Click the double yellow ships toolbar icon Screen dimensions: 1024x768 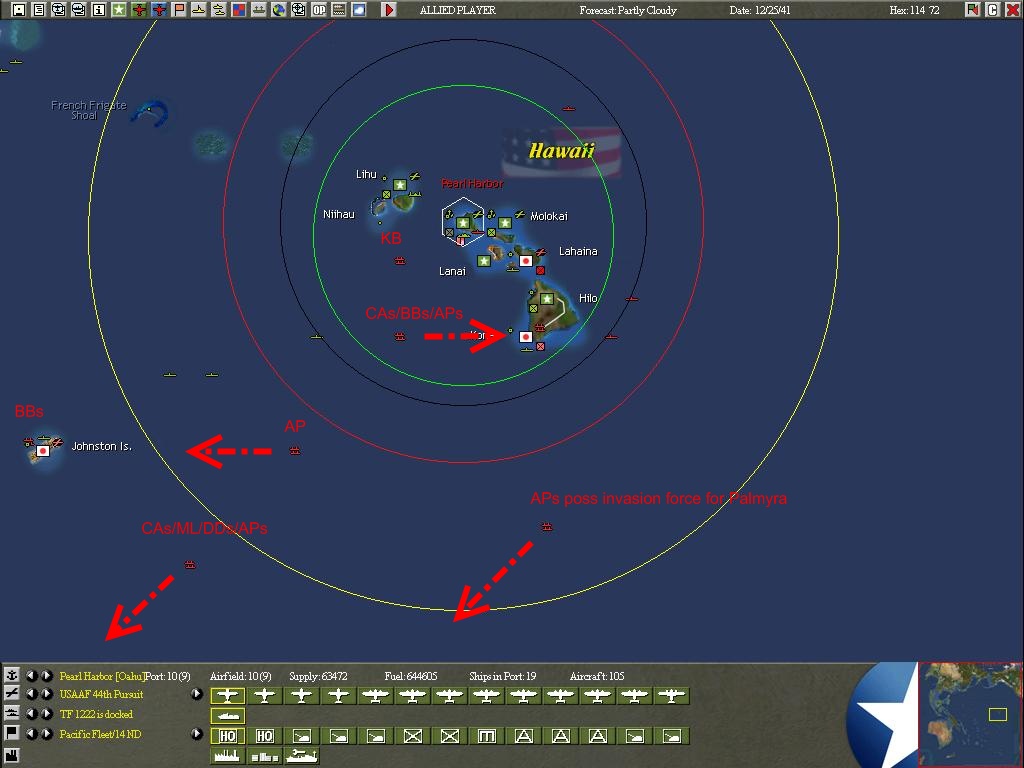pos(219,9)
